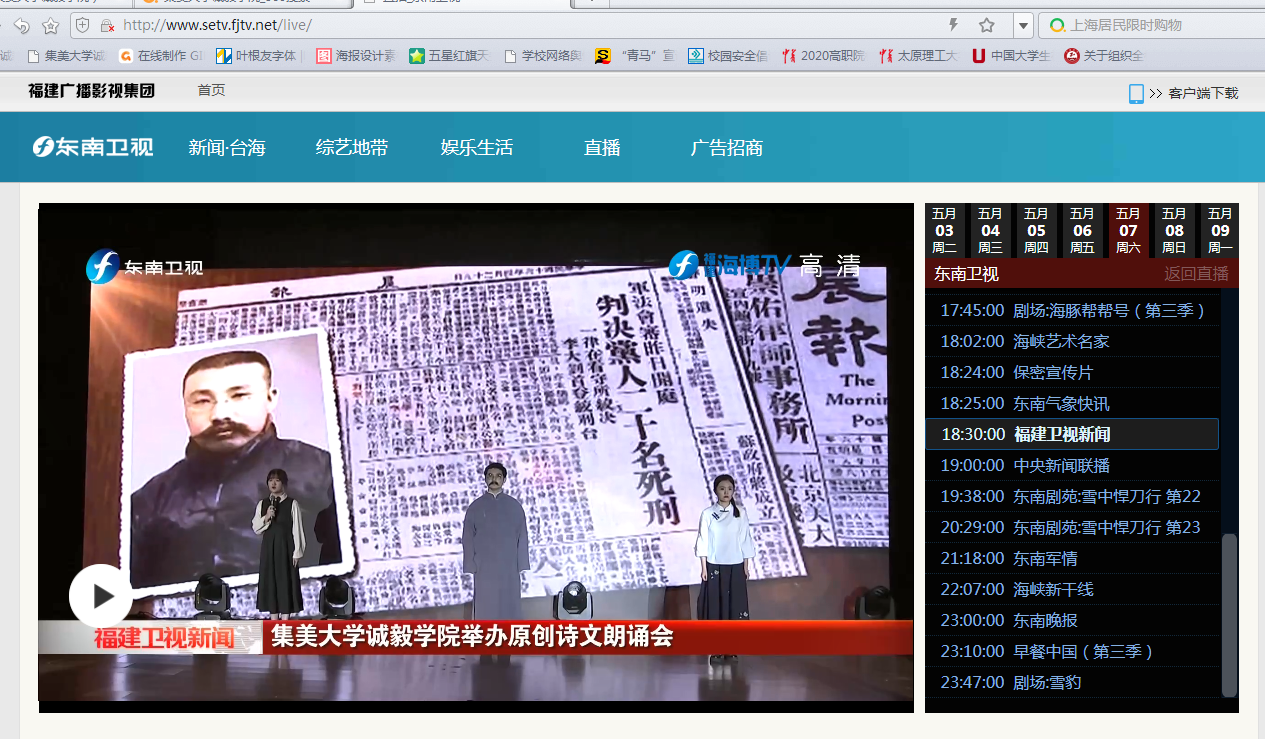Image resolution: width=1265 pixels, height=739 pixels.
Task: Select the 五月 03 周二 date tab
Action: [x=944, y=230]
